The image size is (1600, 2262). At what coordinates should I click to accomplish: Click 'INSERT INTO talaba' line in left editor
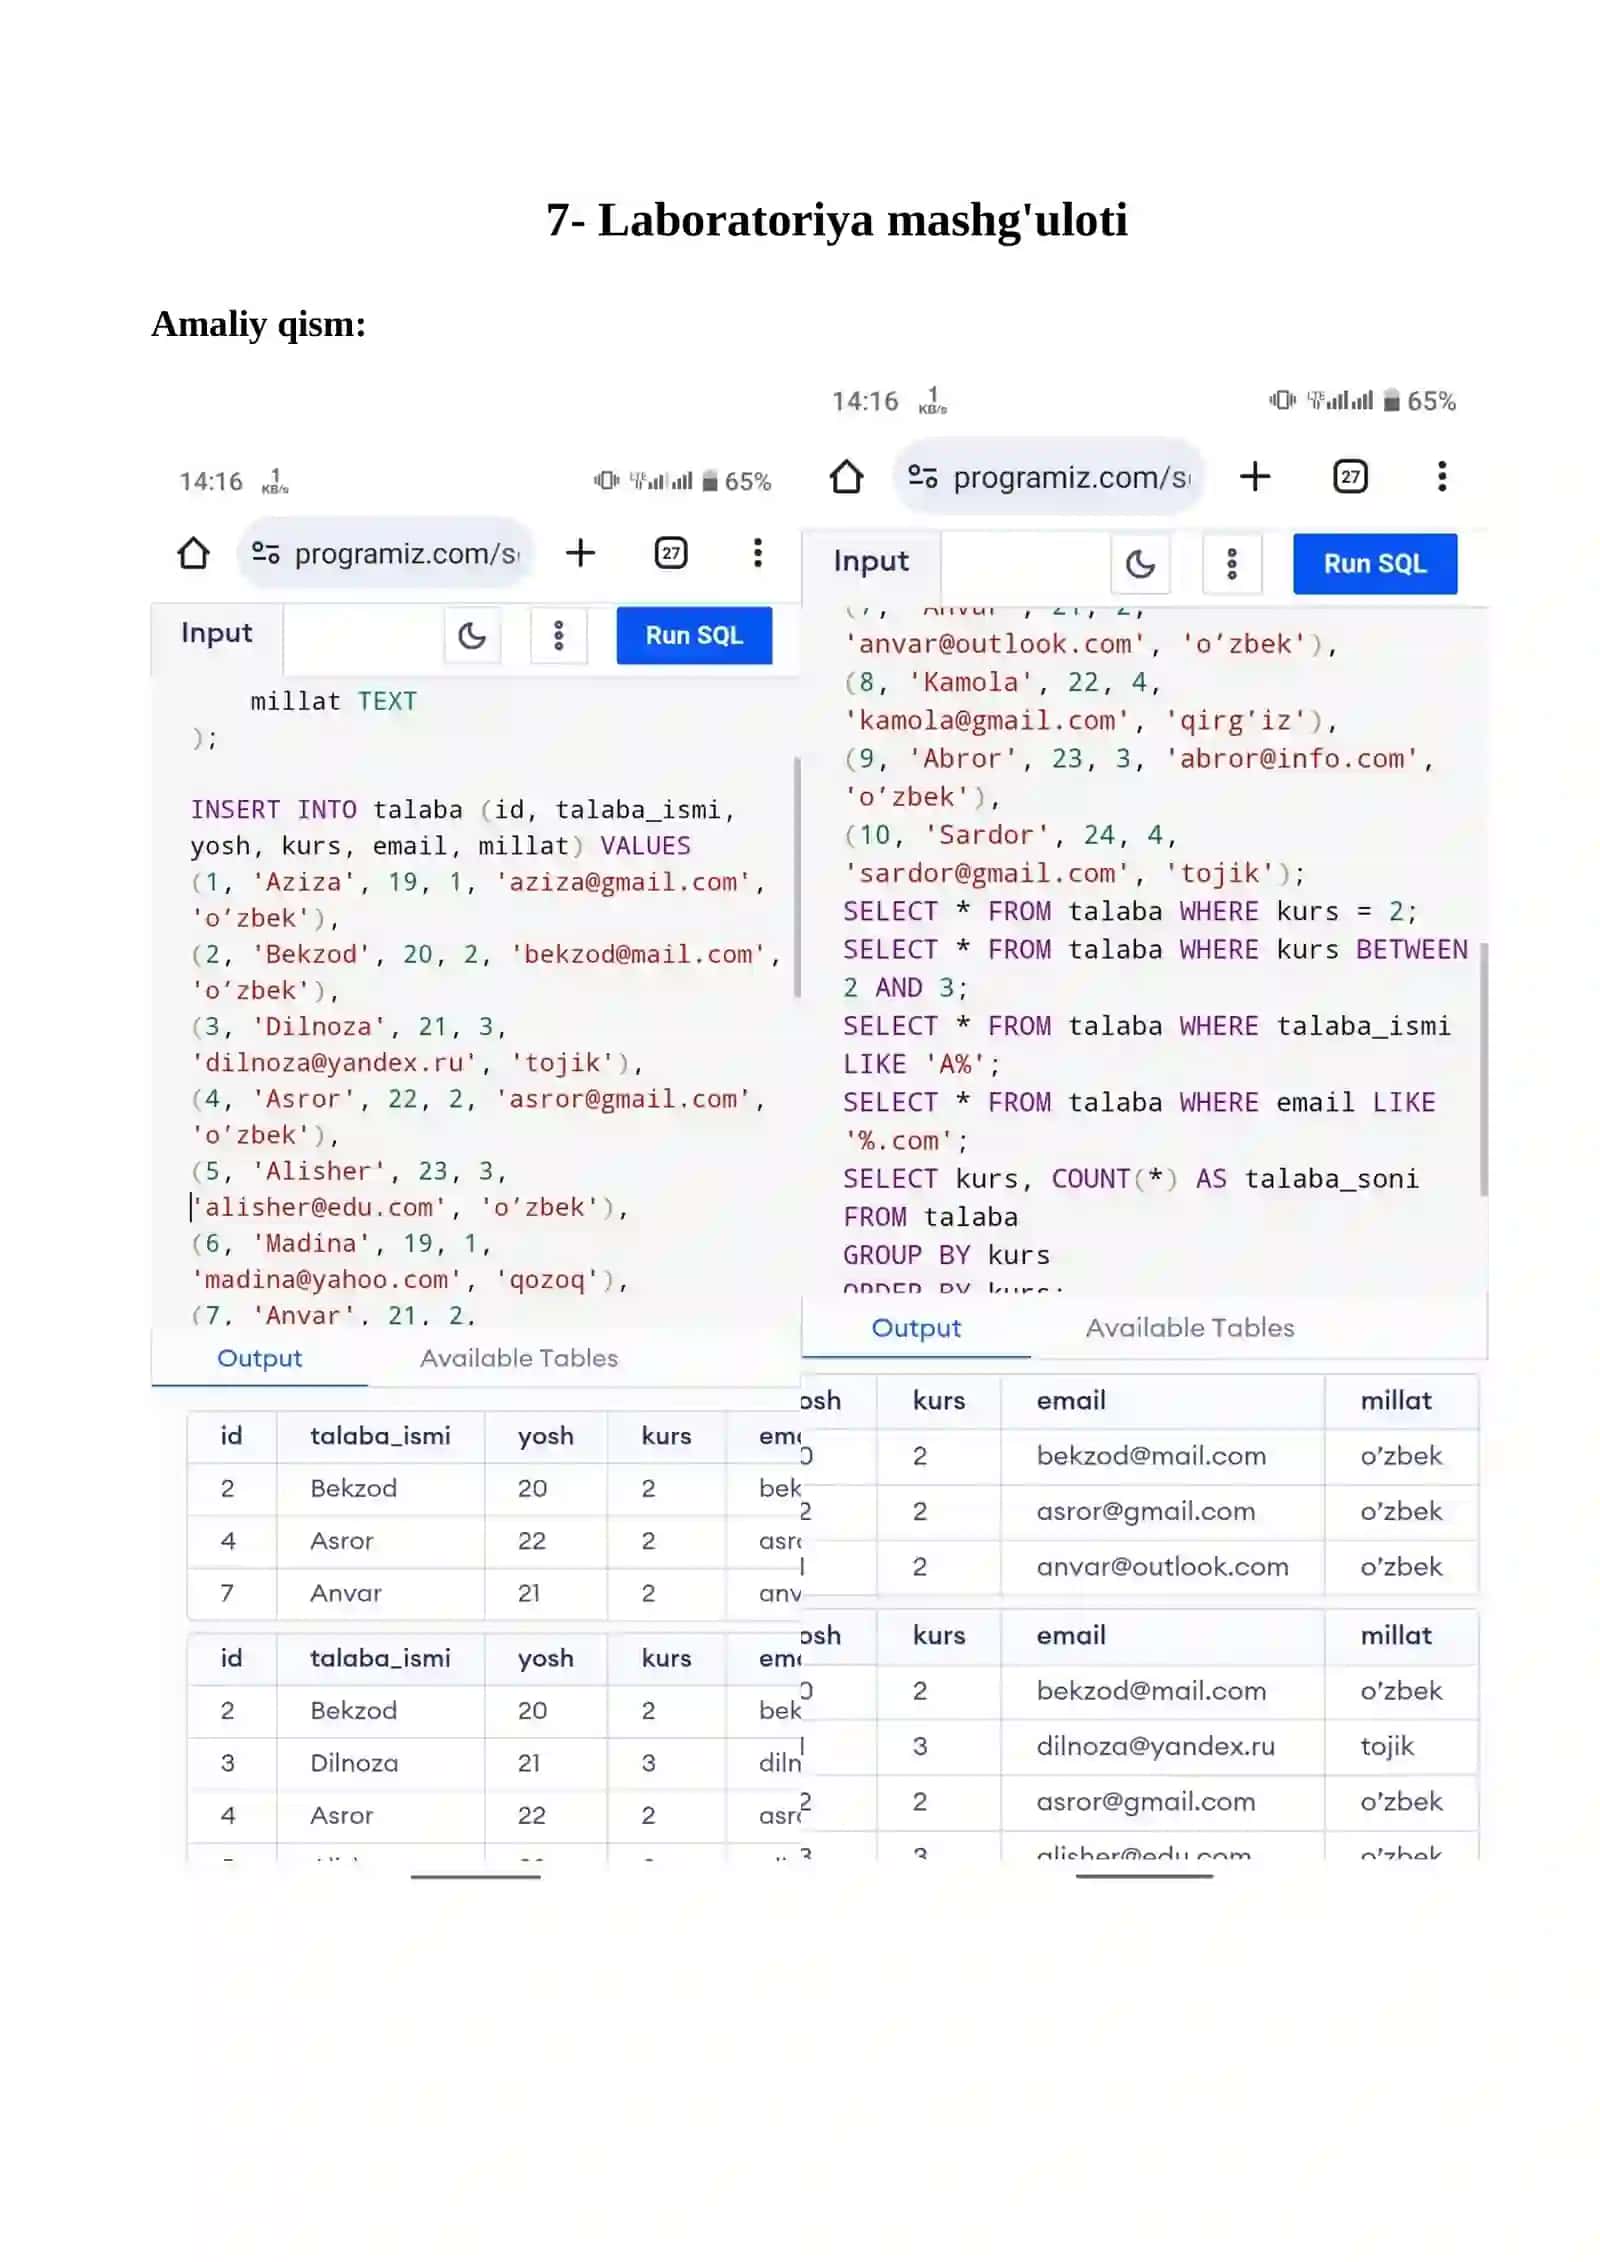point(462,809)
